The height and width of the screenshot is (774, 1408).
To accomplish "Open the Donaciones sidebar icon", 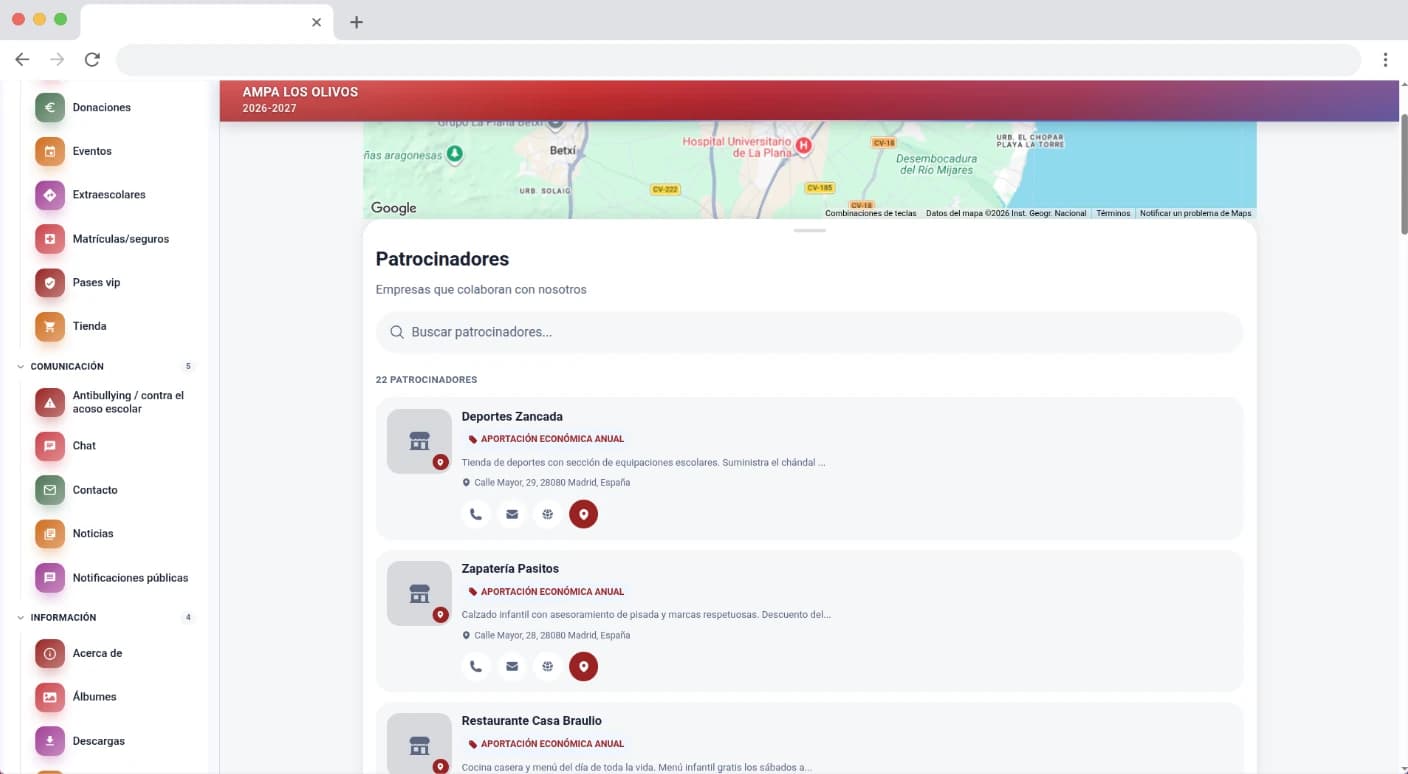I will click(50, 107).
